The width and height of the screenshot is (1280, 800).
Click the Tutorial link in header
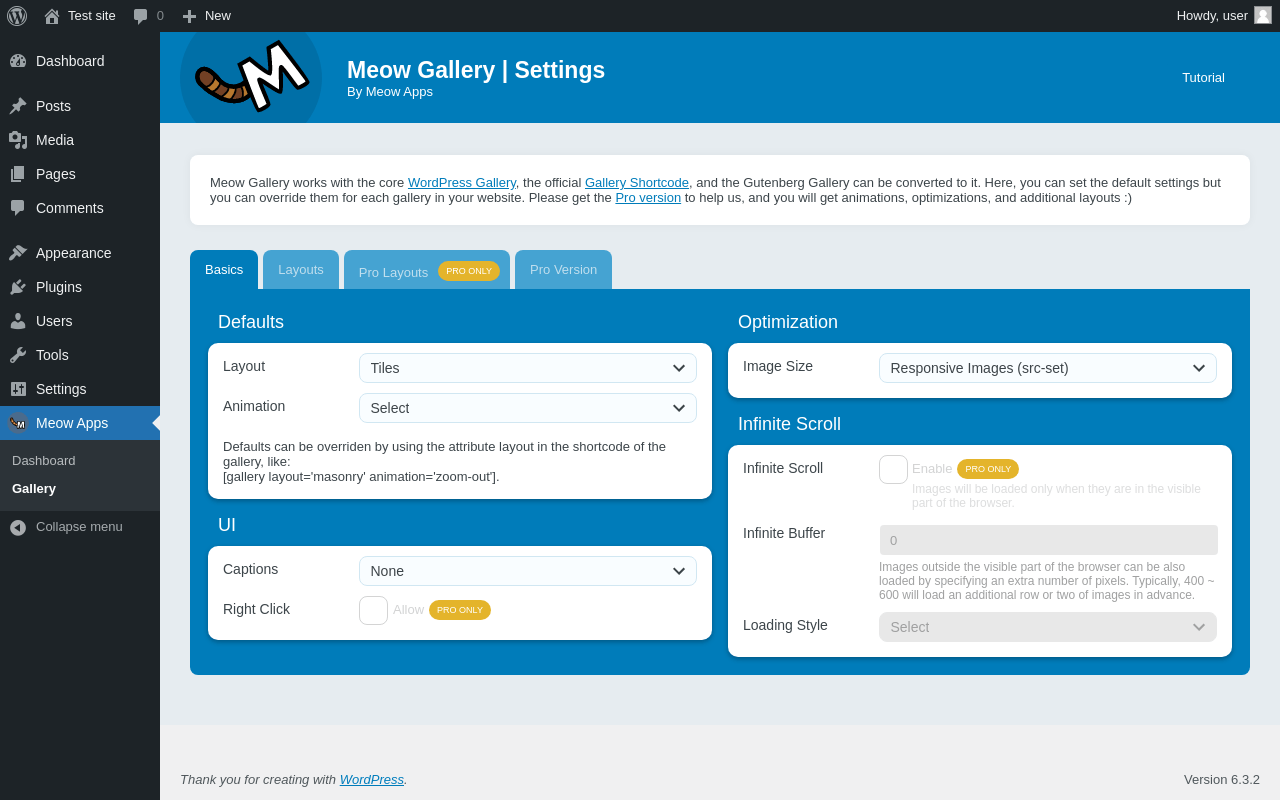click(x=1203, y=78)
